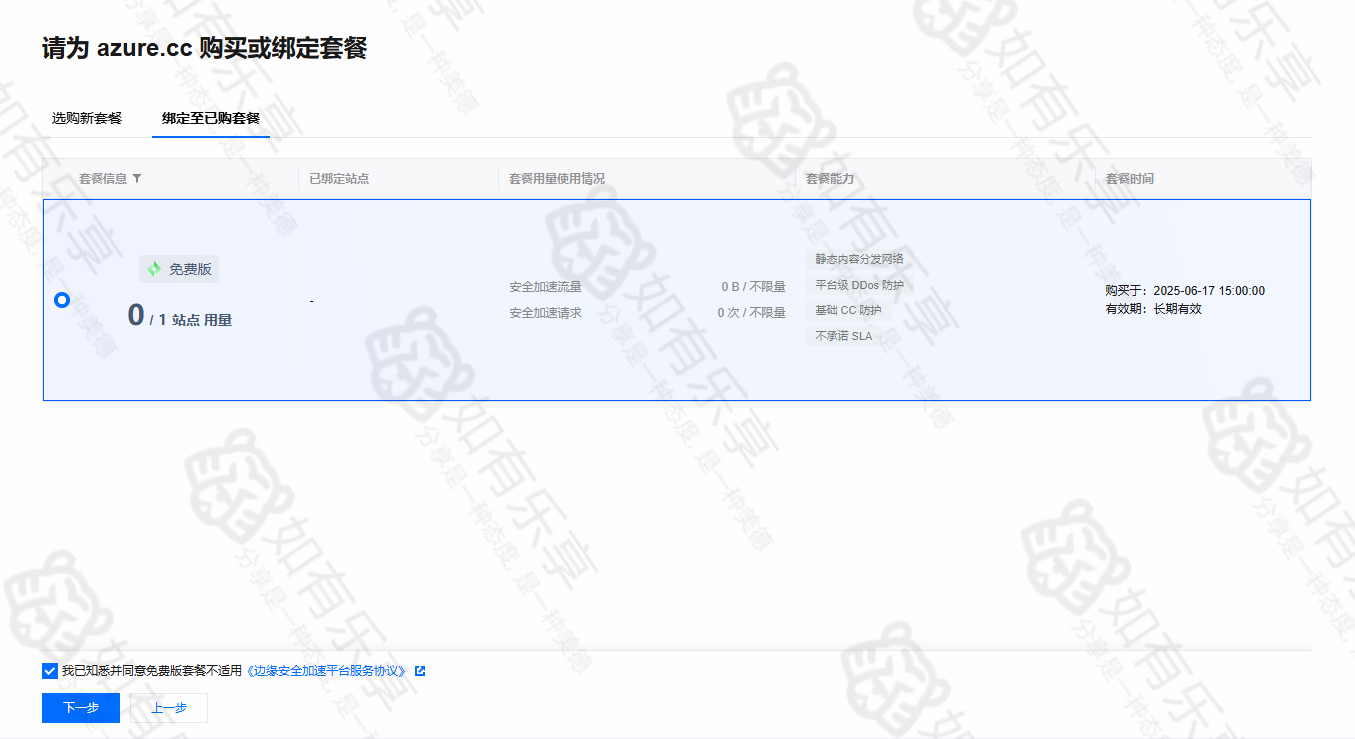Open the filter icon beside 套餐信息
Viewport: 1355px width, 739px height.
137,179
